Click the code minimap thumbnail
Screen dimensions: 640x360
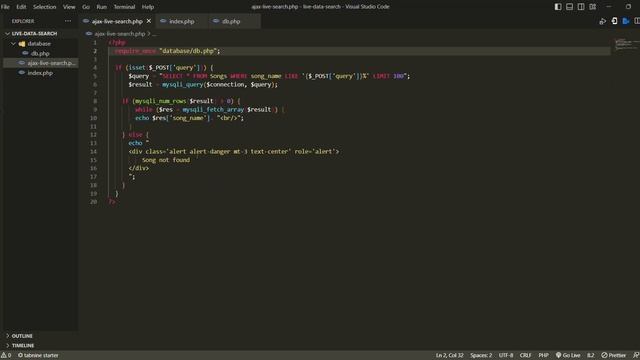627,44
